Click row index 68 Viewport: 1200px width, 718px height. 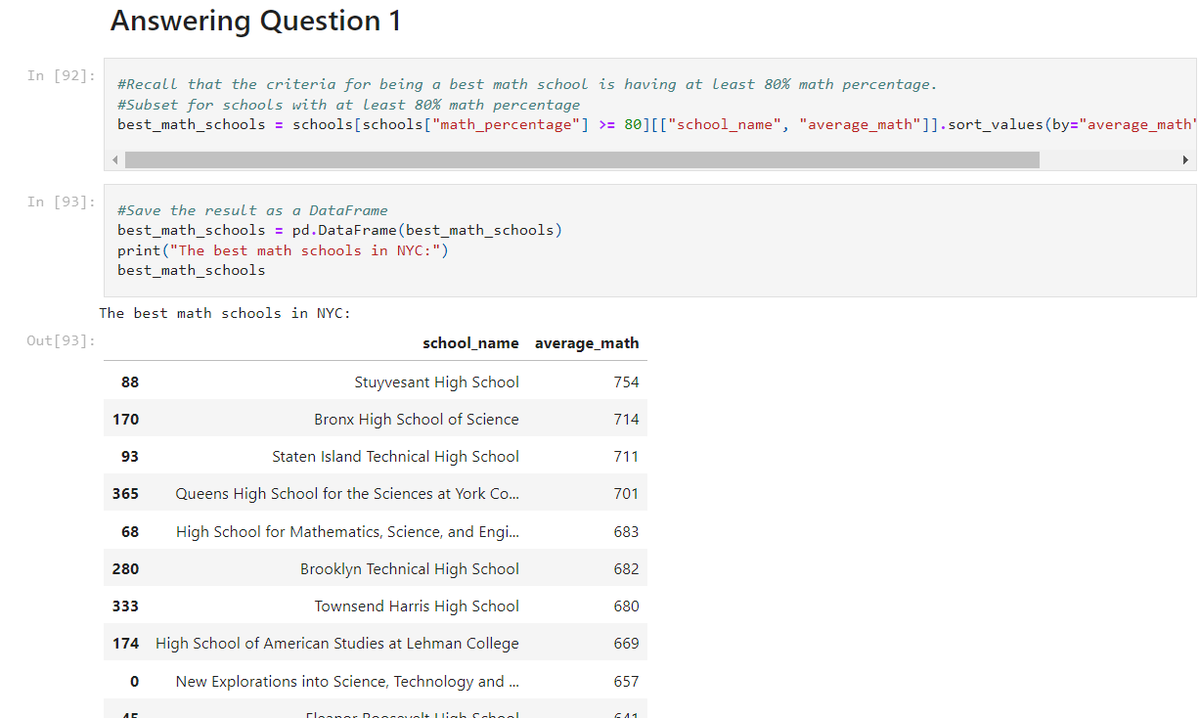130,532
